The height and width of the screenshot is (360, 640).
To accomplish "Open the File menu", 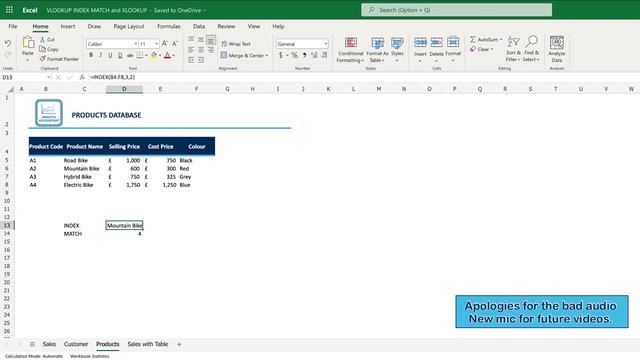I will coord(13,26).
